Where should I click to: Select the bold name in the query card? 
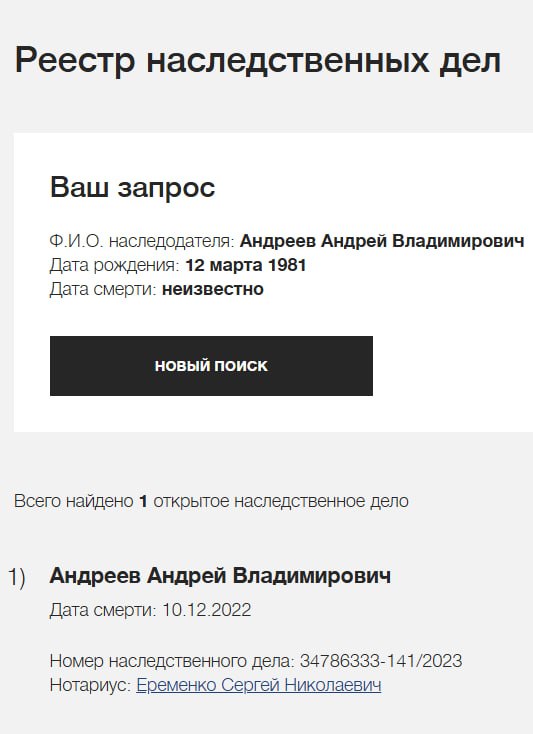point(382,241)
